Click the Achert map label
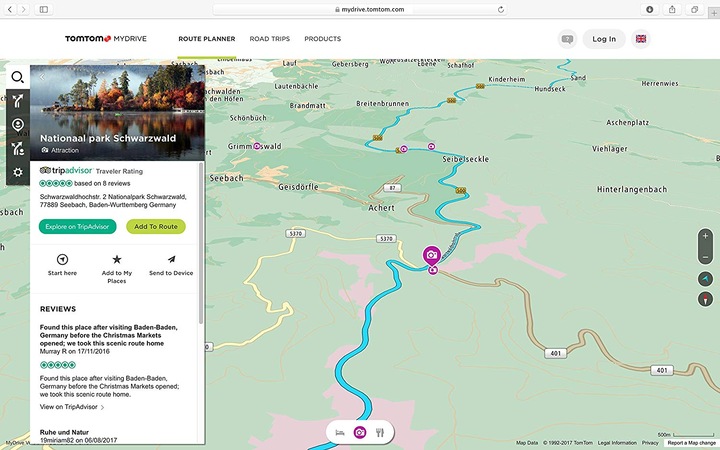Image resolution: width=720 pixels, height=450 pixels. click(x=381, y=208)
